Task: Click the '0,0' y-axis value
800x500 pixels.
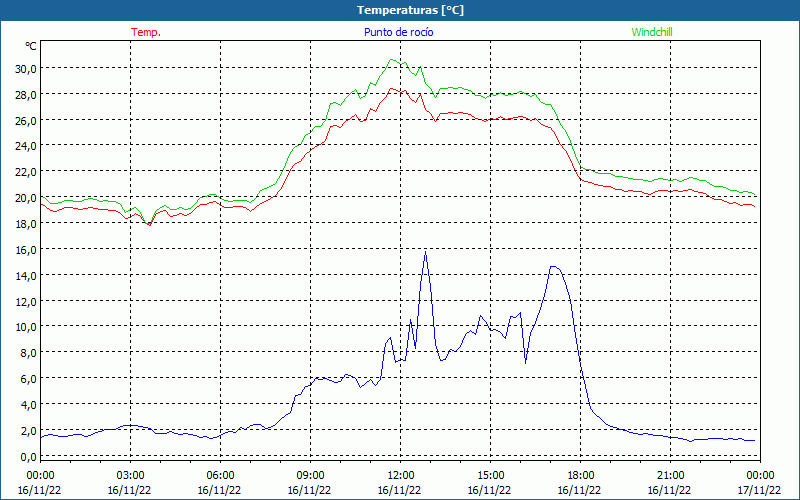Action: coord(28,457)
